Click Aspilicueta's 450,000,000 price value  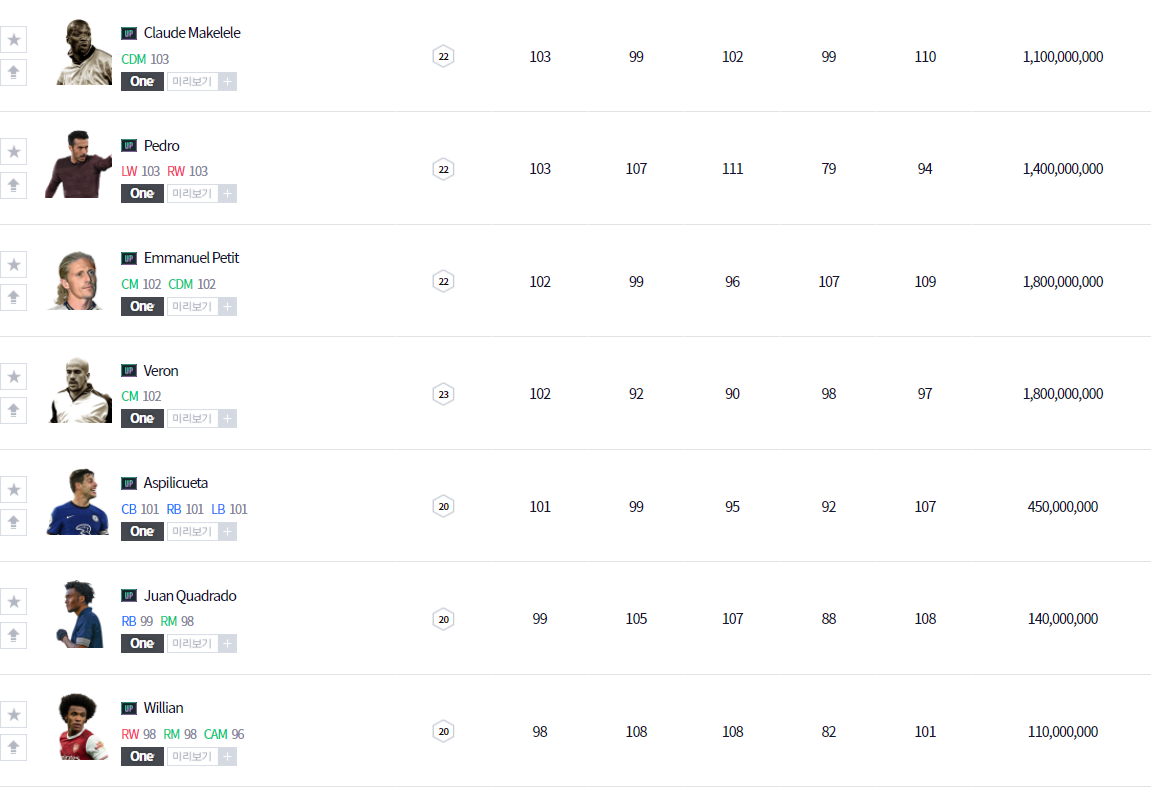[1062, 507]
